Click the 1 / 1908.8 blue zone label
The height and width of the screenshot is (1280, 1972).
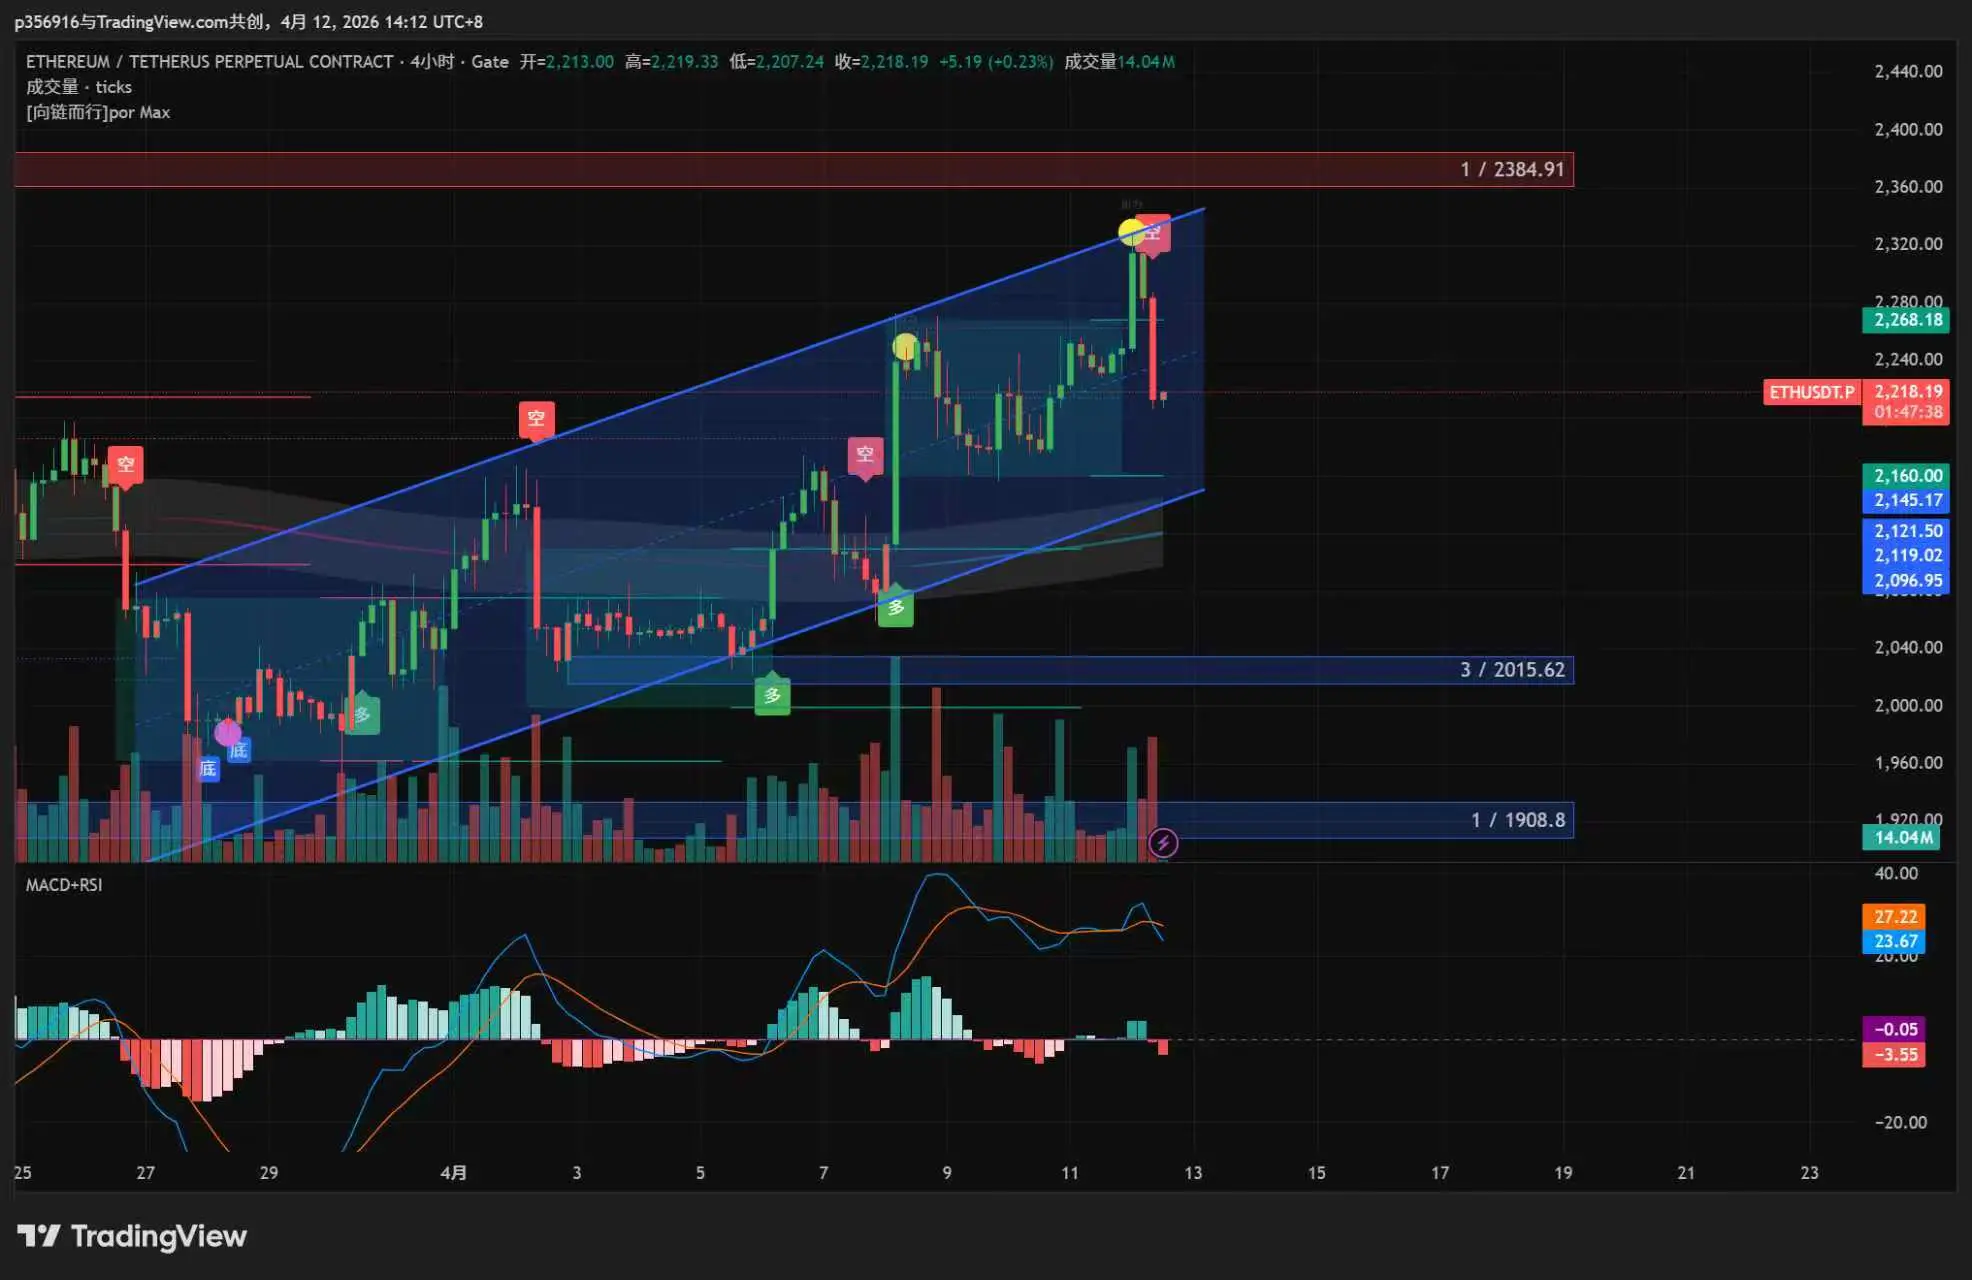(1517, 820)
